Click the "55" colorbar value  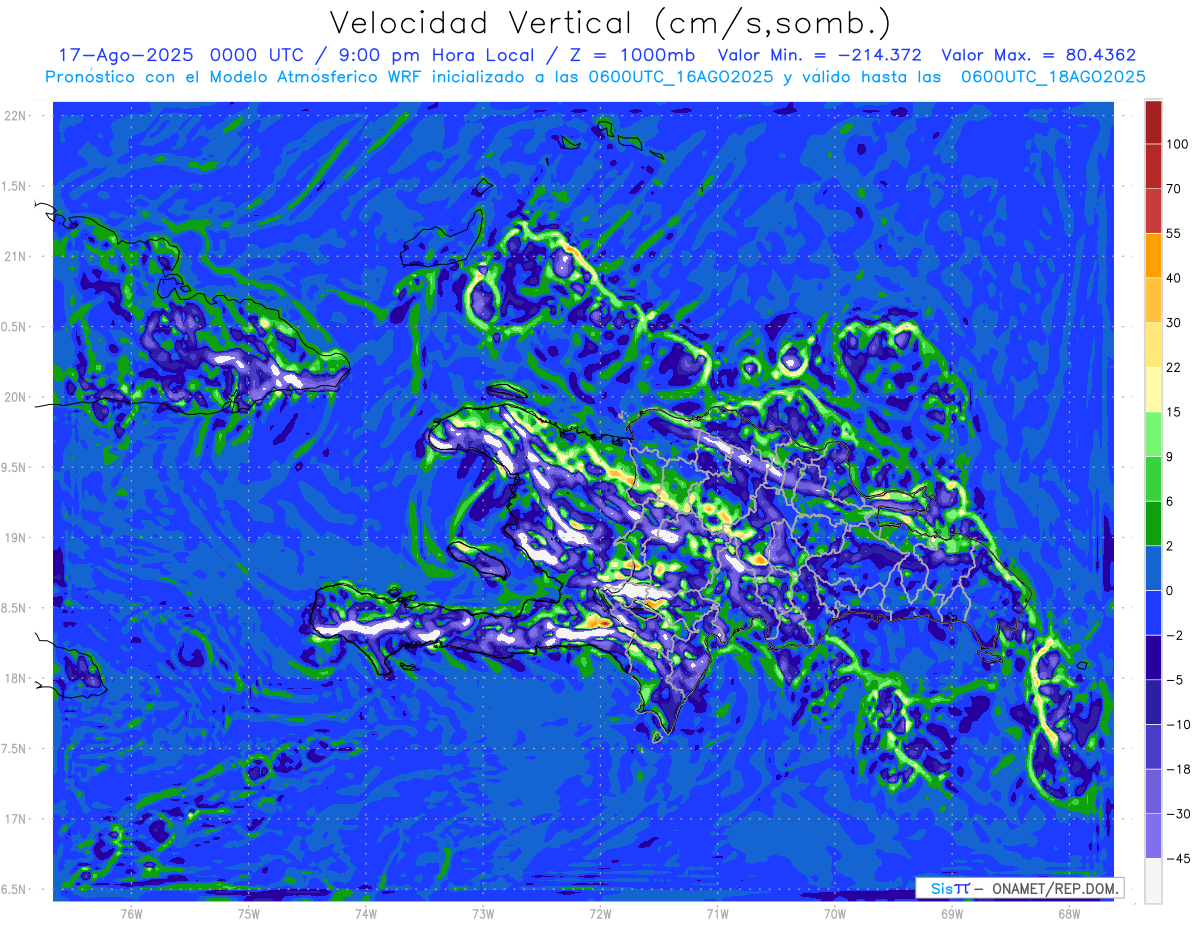tap(1174, 233)
